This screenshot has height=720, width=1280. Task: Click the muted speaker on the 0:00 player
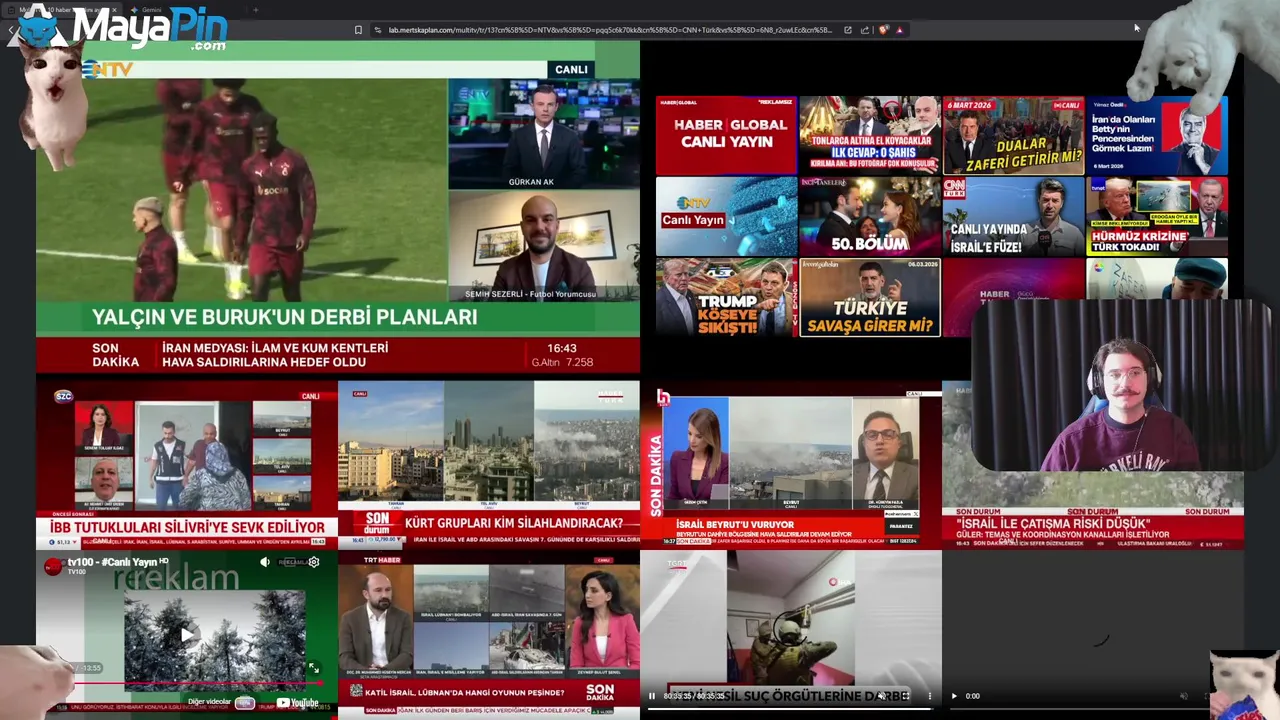pyautogui.click(x=1183, y=696)
